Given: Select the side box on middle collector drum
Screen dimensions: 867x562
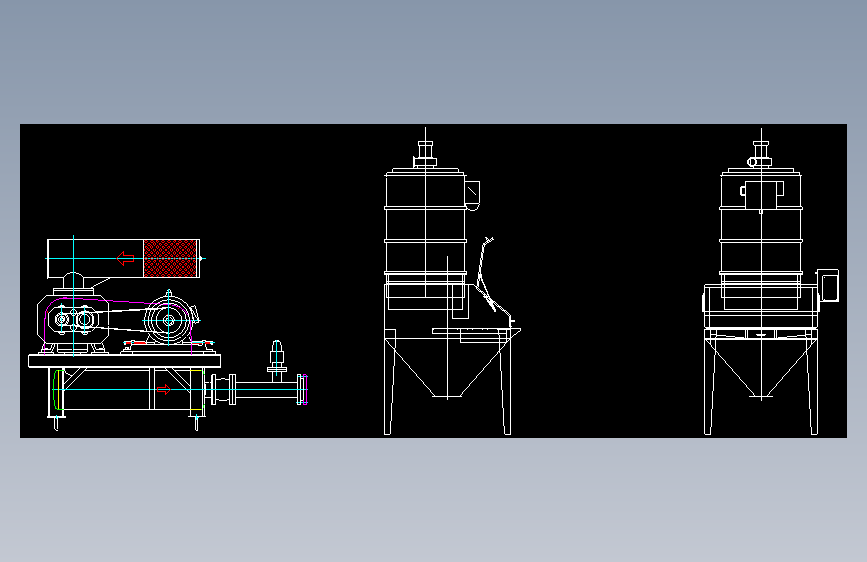Looking at the screenshot, I should (472, 195).
